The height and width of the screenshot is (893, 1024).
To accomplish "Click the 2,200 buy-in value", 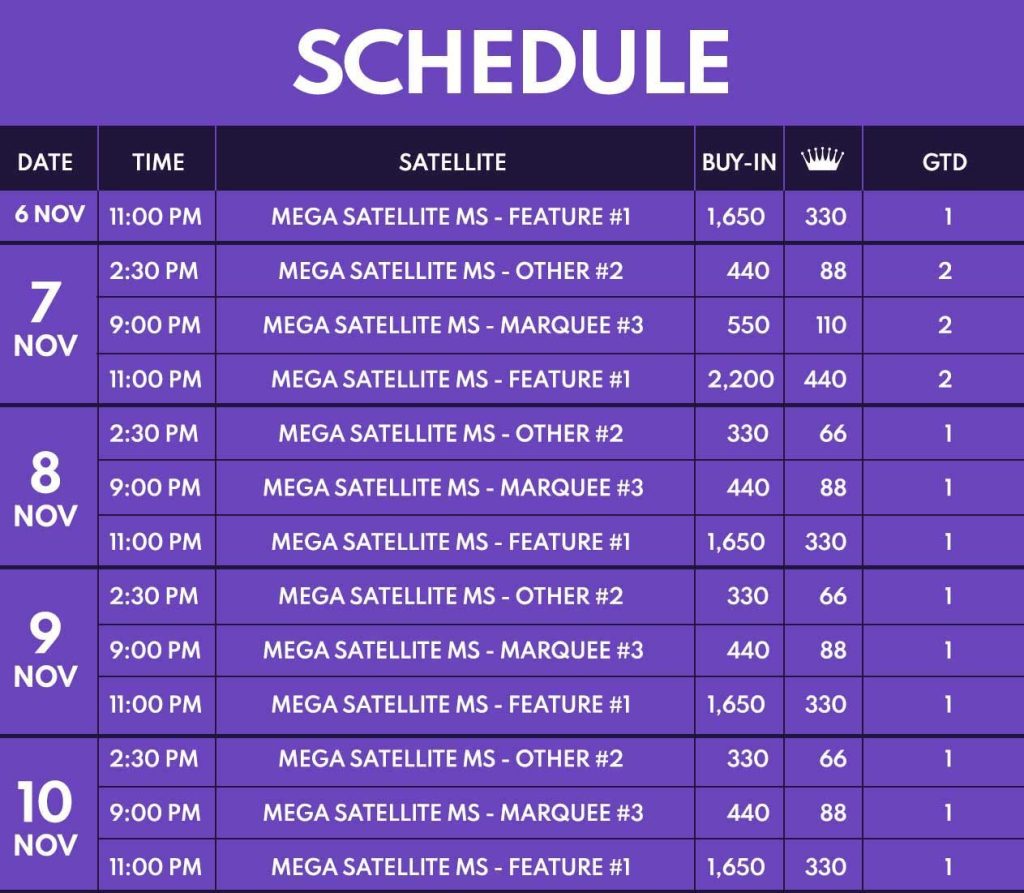I will [741, 379].
